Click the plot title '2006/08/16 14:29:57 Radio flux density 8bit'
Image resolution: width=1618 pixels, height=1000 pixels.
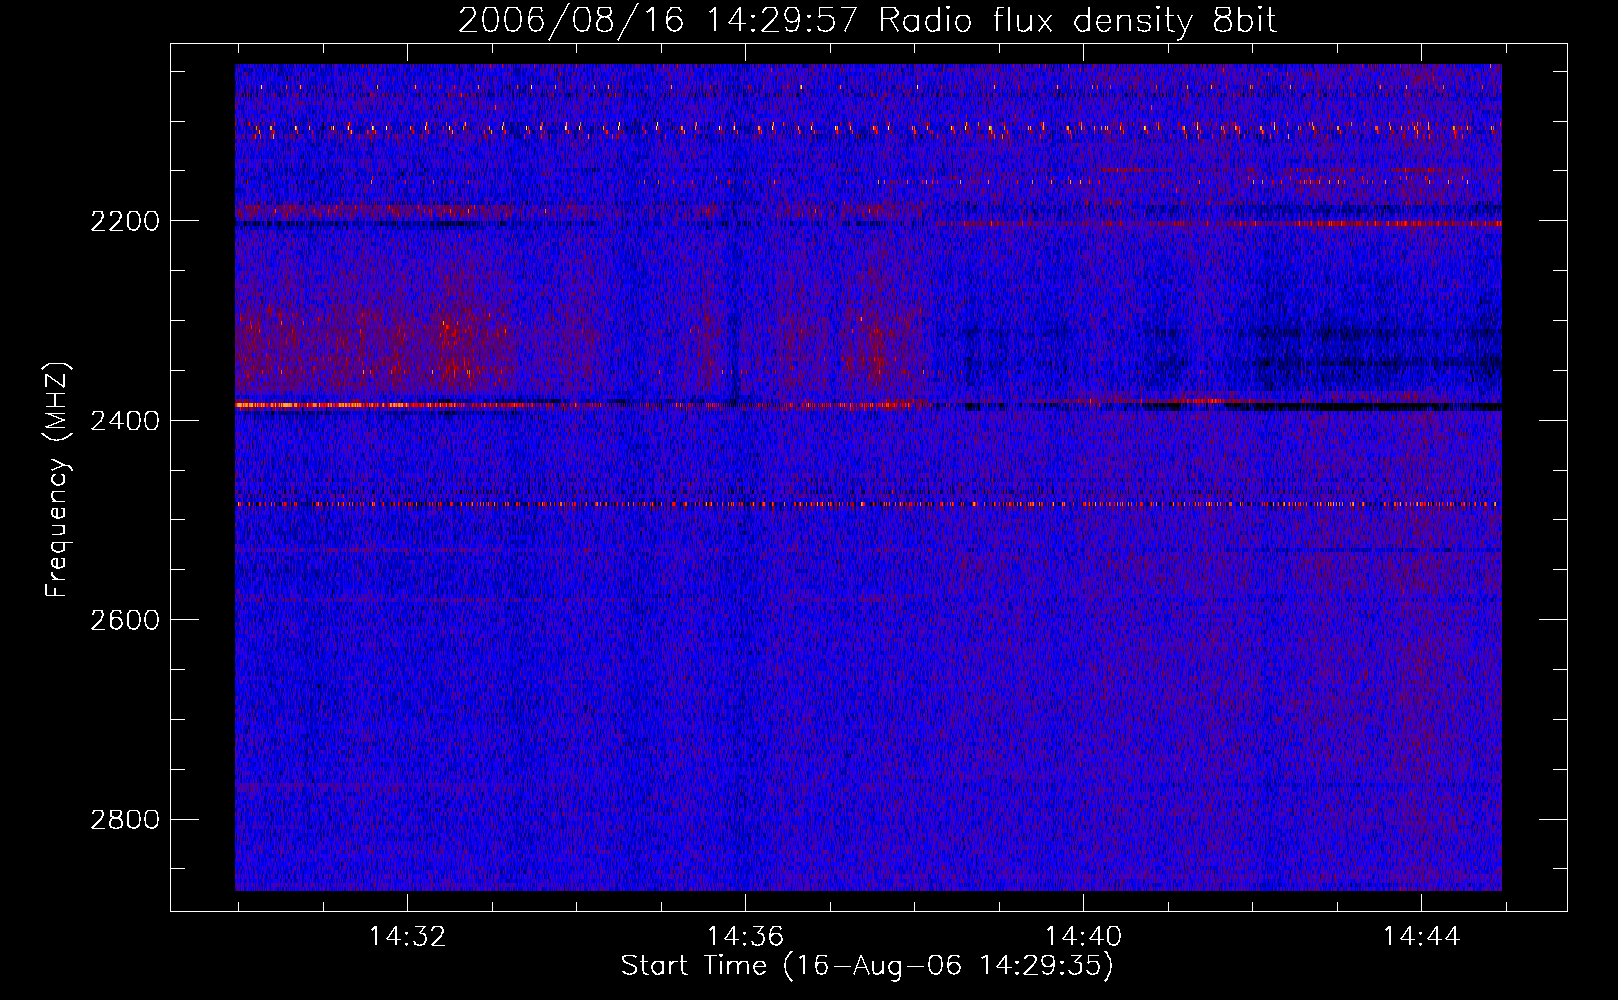click(x=867, y=21)
